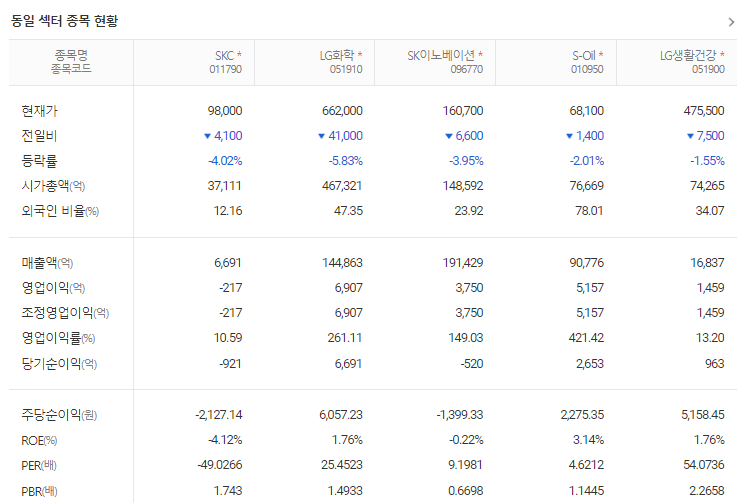Viewport: 746px width, 503px height.
Task: Click revenue value 191,429
Action: (463, 263)
